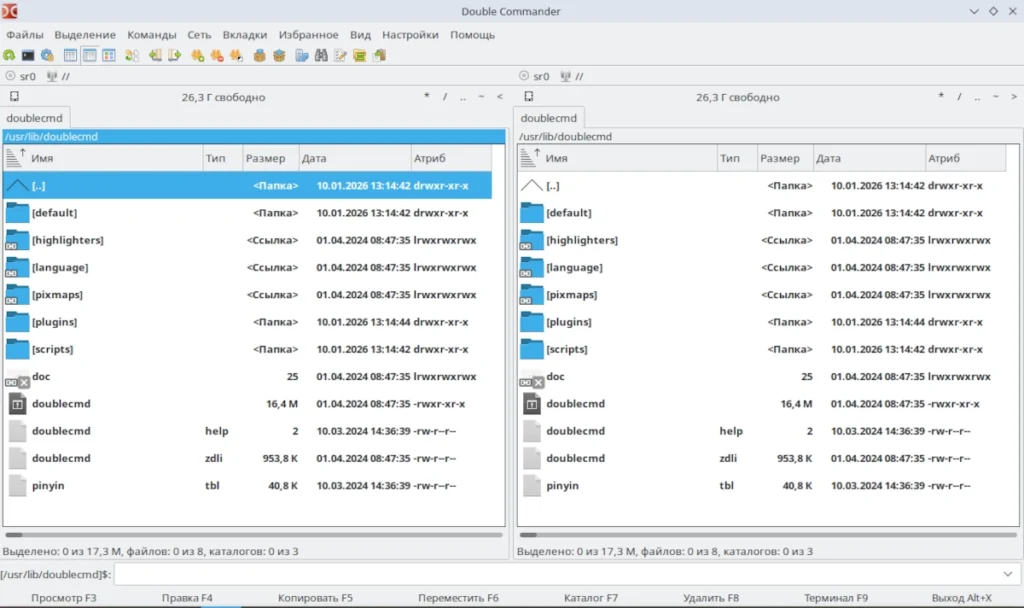Switch to brief view toolbar icon

click(70, 56)
